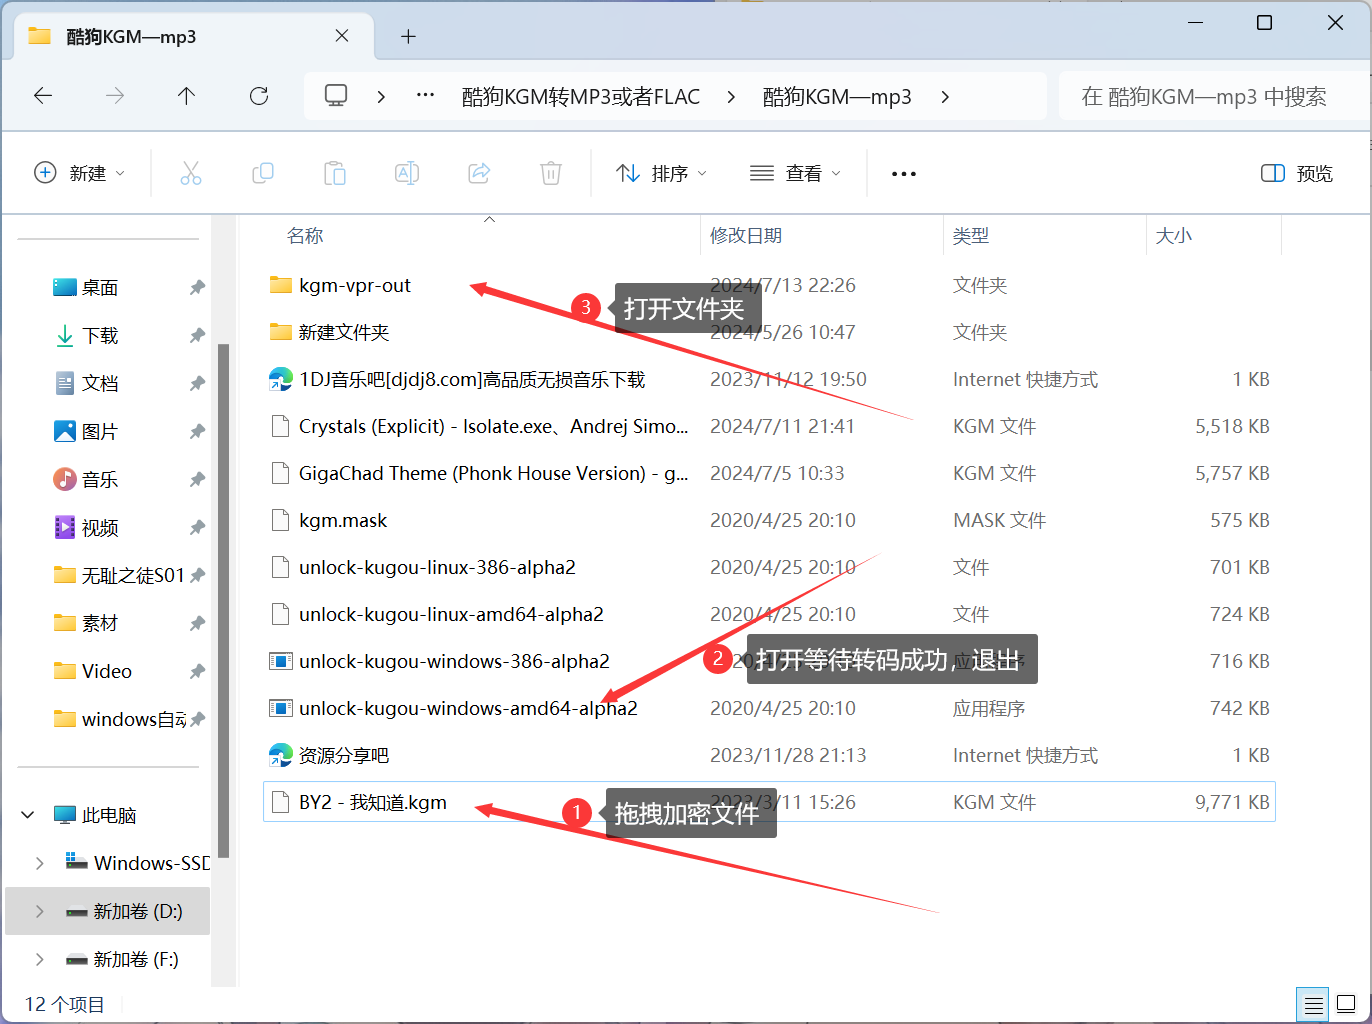Image resolution: width=1372 pixels, height=1024 pixels.
Task: Expand the 新加卷 (D:) drive node
Action: click(x=39, y=911)
